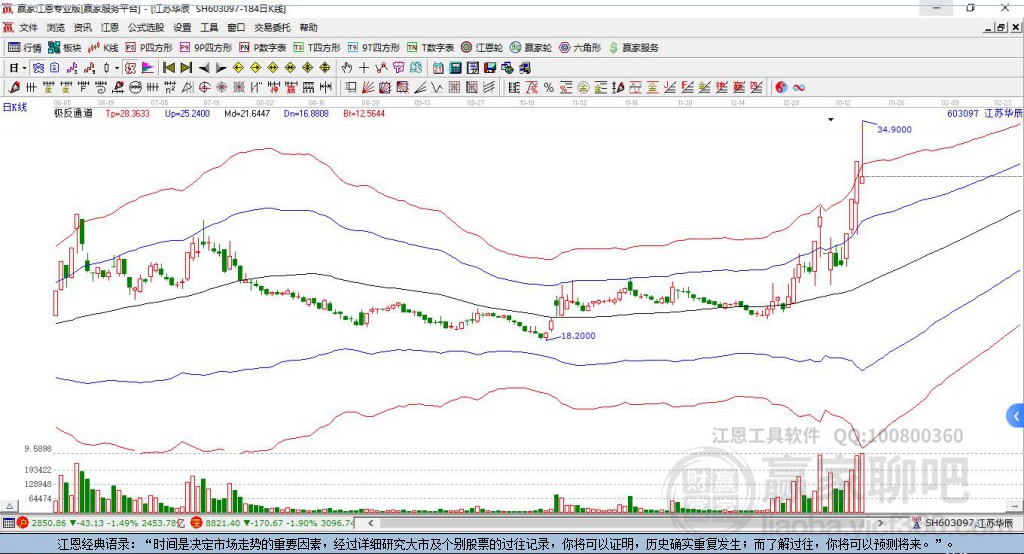Open the calculator icon
The image size is (1024, 554).
click(455, 68)
